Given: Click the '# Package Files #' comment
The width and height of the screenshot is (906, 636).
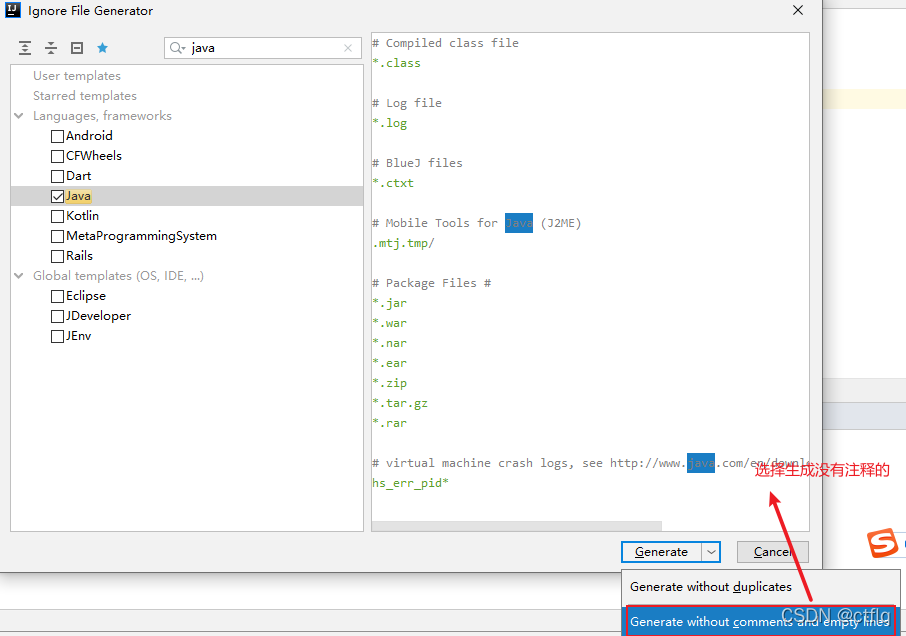Looking at the screenshot, I should point(432,283).
